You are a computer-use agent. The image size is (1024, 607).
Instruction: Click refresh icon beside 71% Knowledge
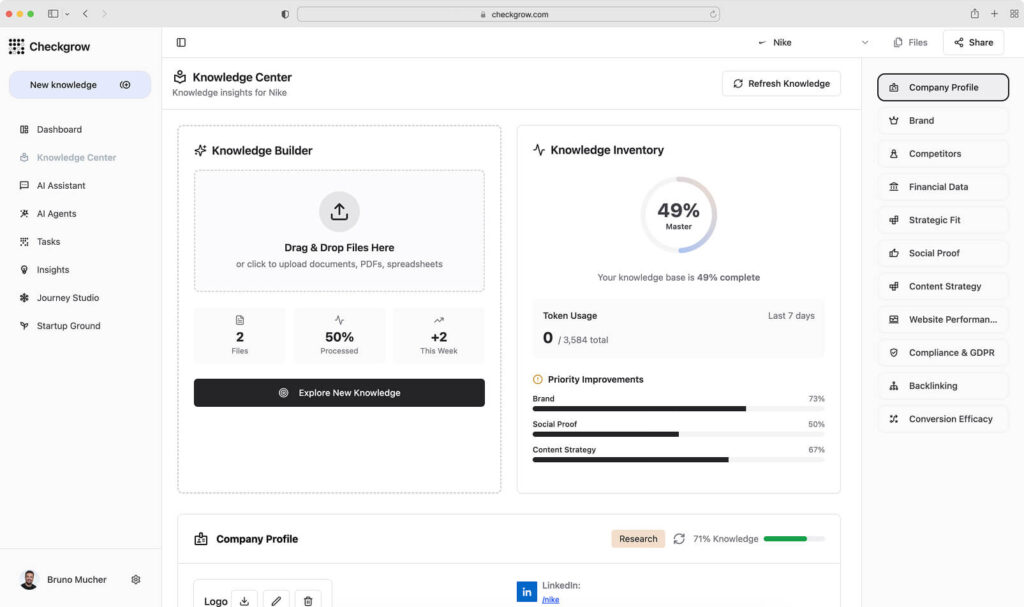point(679,539)
